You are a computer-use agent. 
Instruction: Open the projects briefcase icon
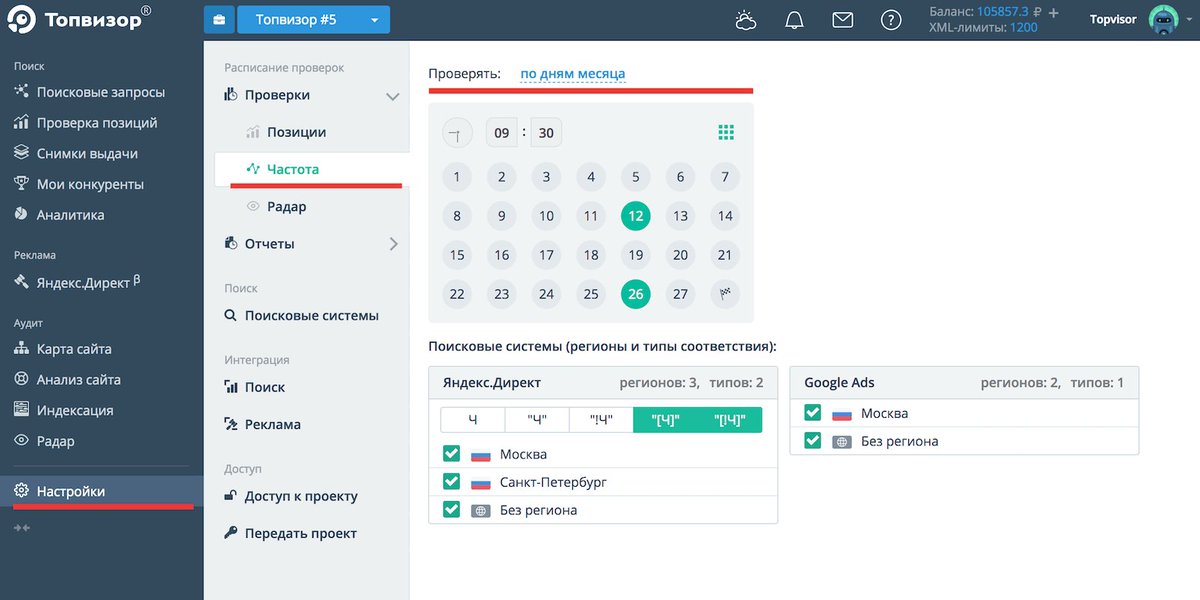click(x=218, y=19)
